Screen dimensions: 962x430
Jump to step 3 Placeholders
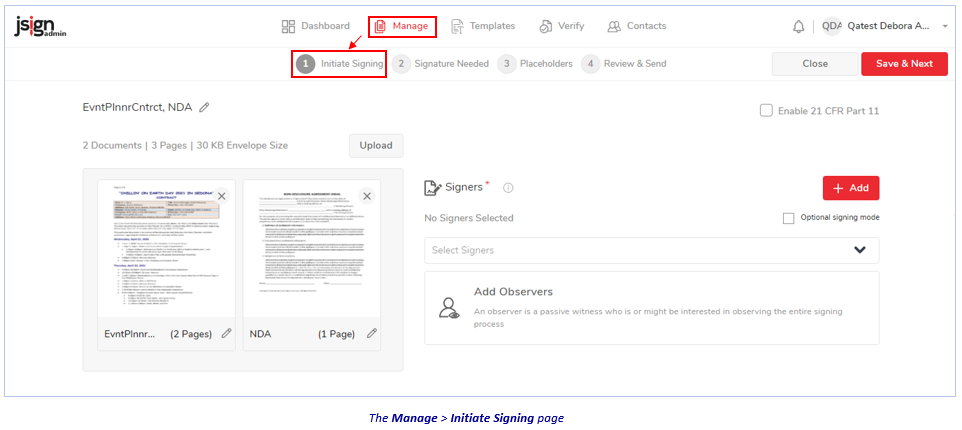coord(535,64)
